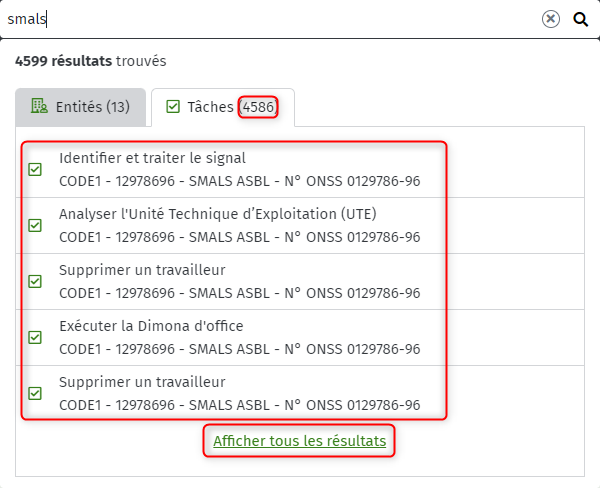600x488 pixels.
Task: Click task icon beside last Supprimer un travailleur
Action: 35,393
